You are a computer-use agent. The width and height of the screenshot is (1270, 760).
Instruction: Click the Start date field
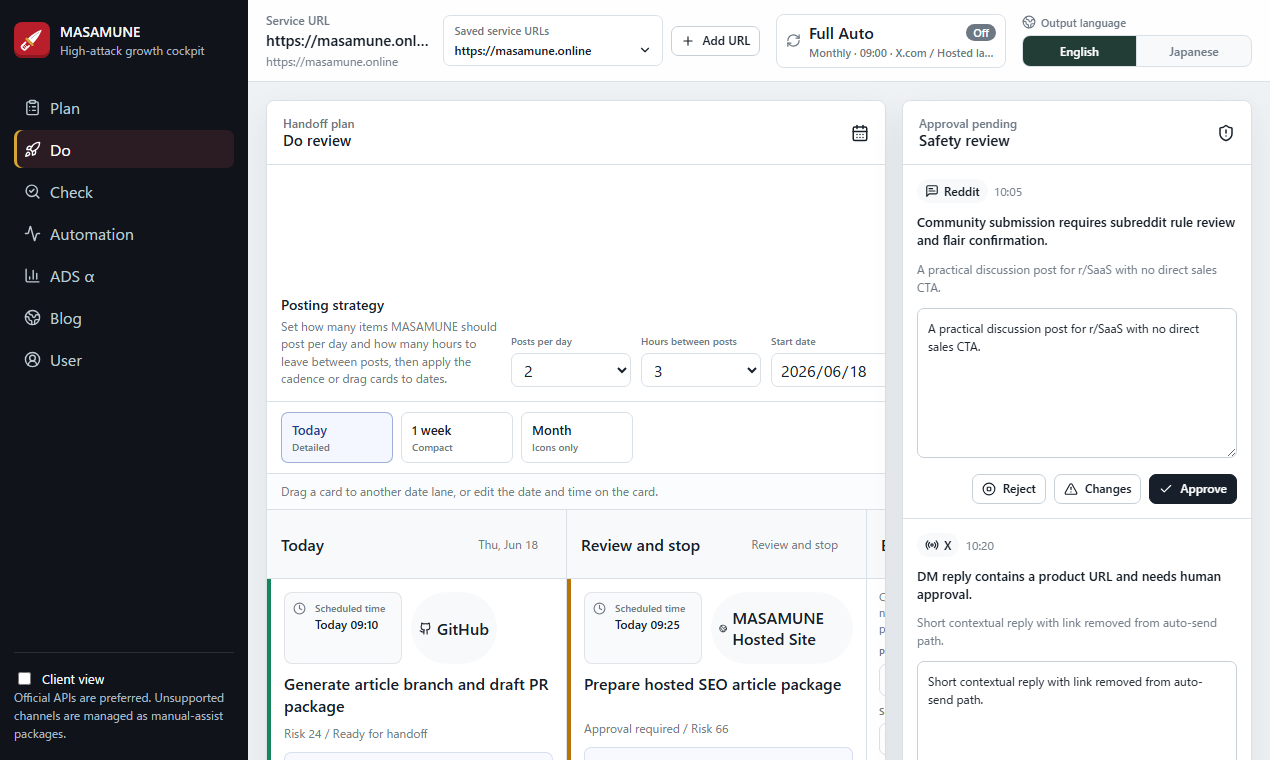[828, 371]
